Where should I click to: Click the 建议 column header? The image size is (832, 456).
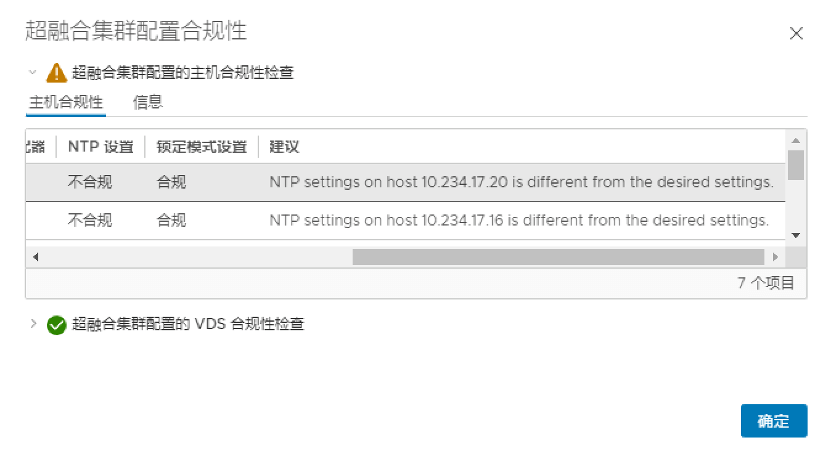284,147
